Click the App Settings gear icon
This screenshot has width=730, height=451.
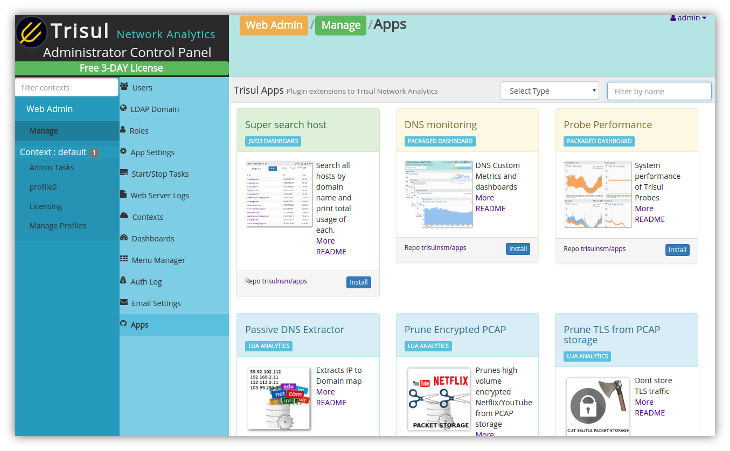tap(123, 151)
